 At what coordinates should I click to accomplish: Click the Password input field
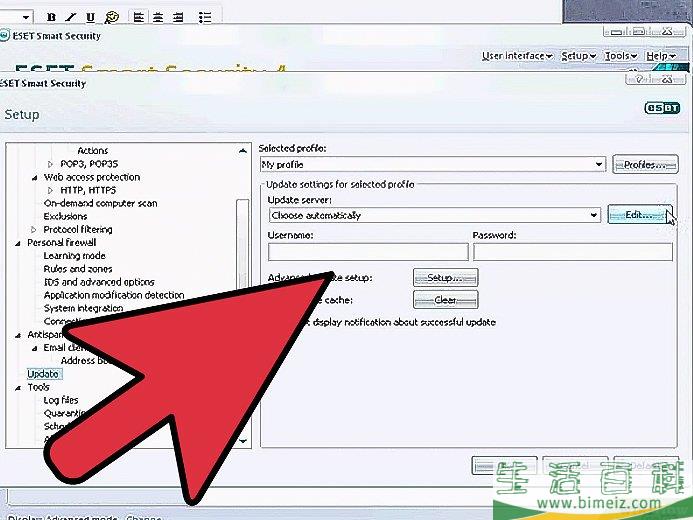(x=573, y=252)
